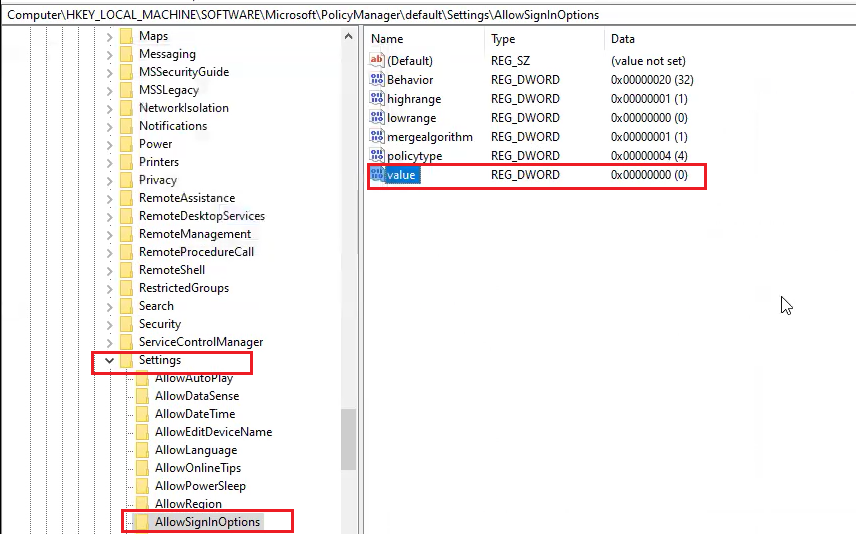Click the policytype DWORD icon
Screen dimensions: 856x534
click(376, 155)
